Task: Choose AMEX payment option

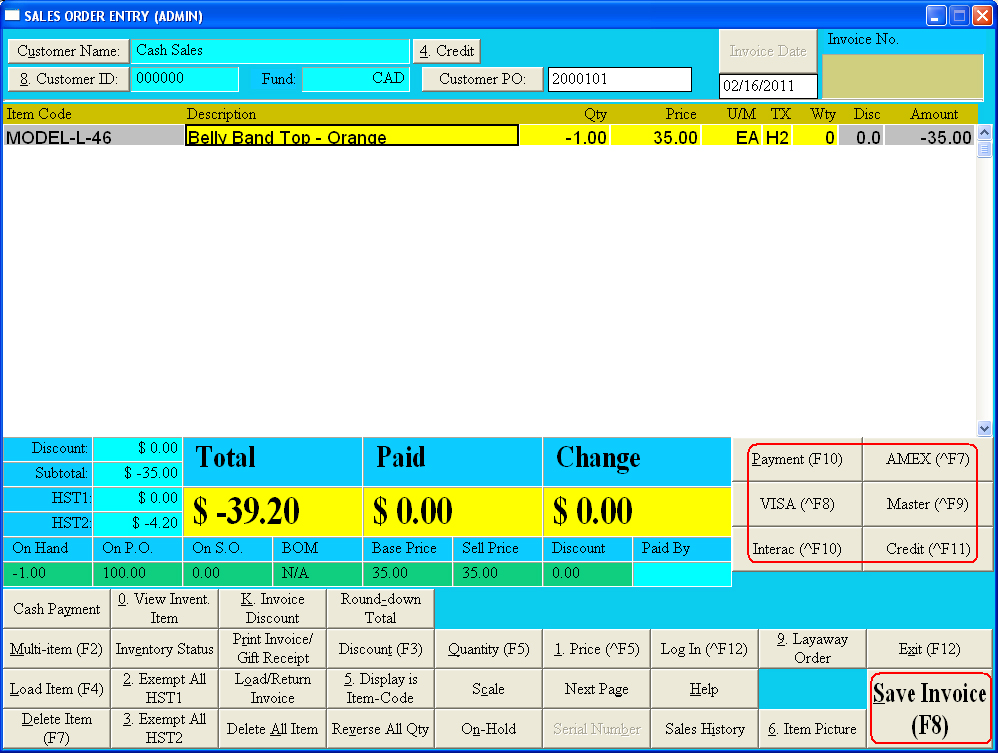Action: 927,459
